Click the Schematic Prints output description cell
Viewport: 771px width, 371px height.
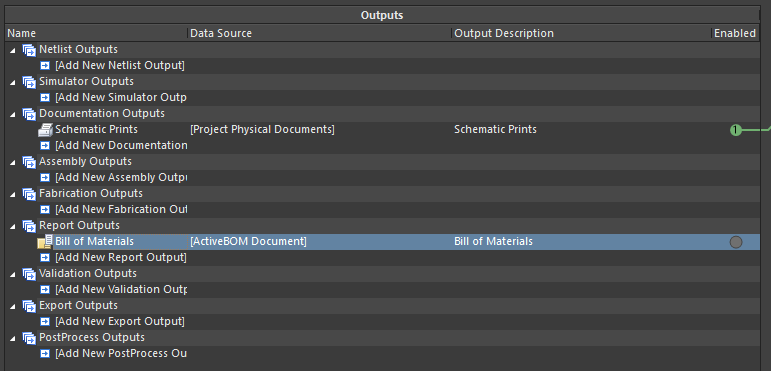coord(495,130)
